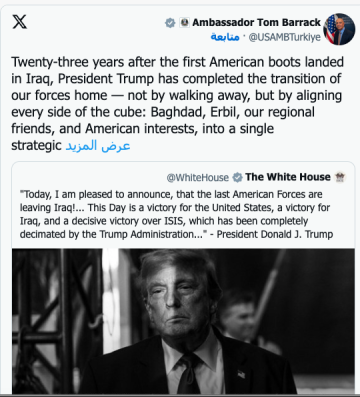The height and width of the screenshot is (397, 360).
Task: Open the @USAMBTurkiye handle link
Action: click(x=285, y=37)
